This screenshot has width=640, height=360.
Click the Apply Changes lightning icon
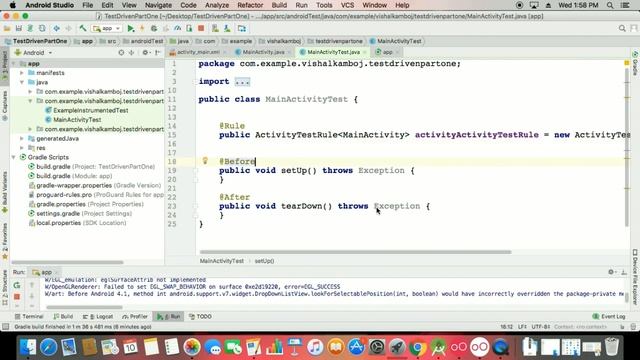(x=142, y=29)
